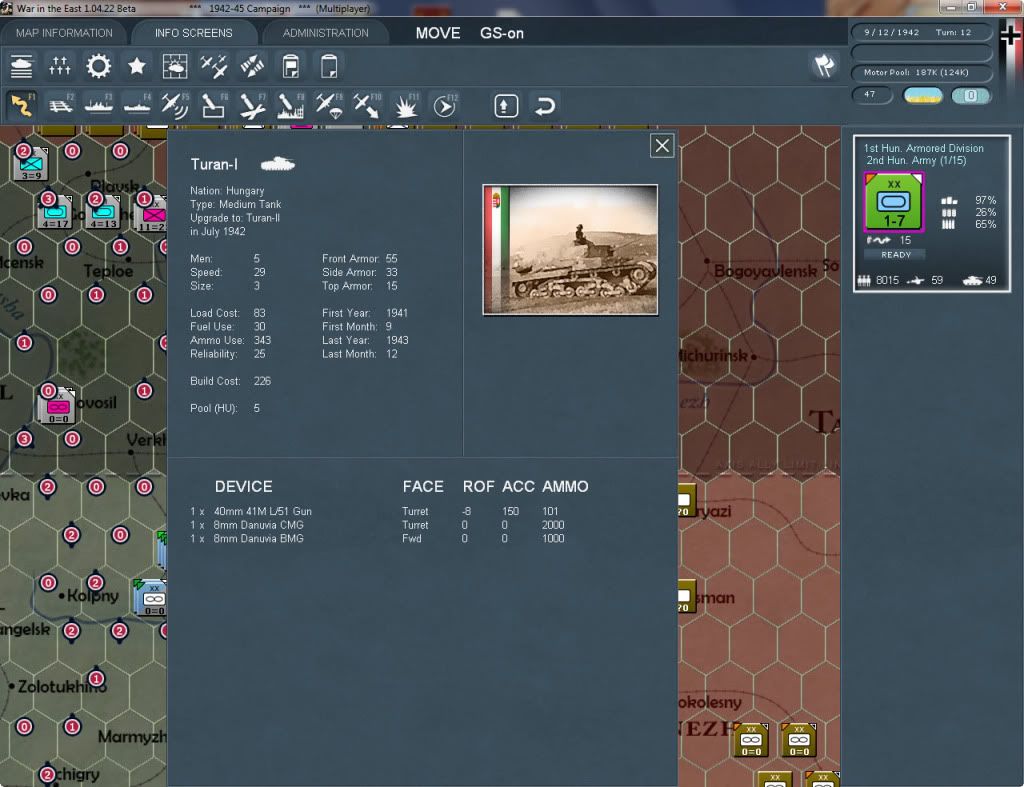The height and width of the screenshot is (787, 1024).
Task: Click the date 9/12/1942 Turn 12 bar
Action: (x=921, y=32)
